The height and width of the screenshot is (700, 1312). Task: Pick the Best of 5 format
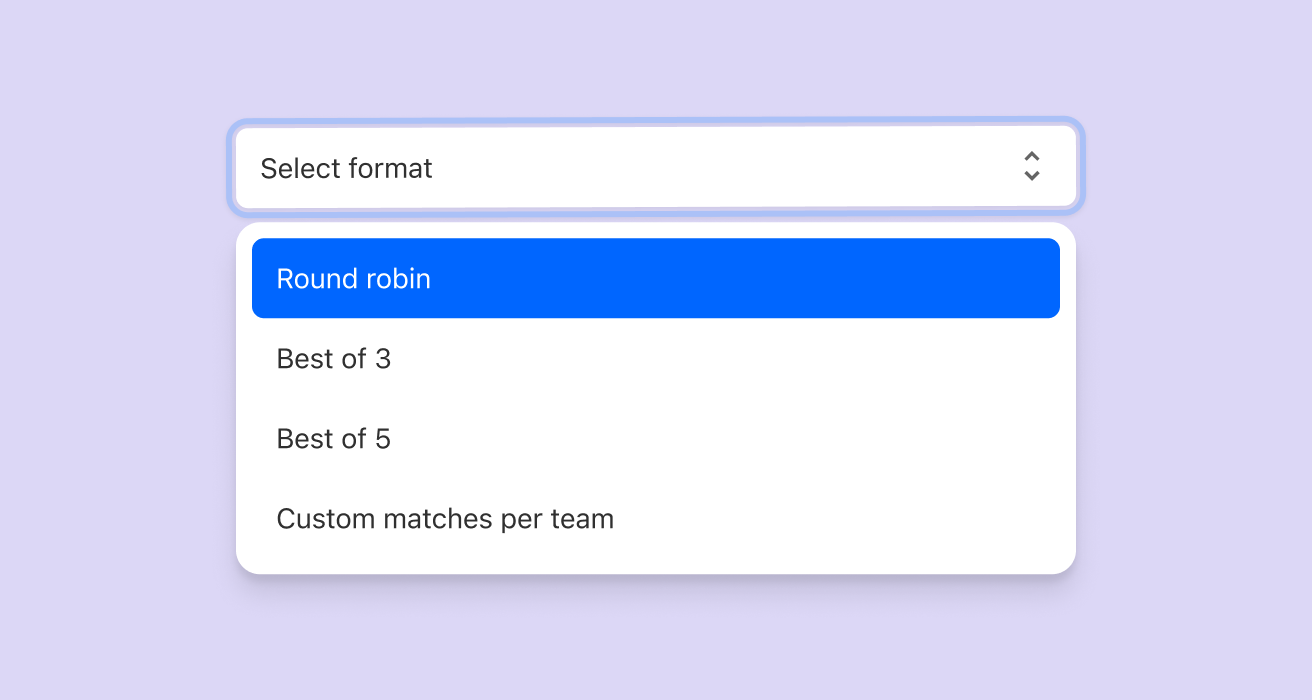coord(656,438)
